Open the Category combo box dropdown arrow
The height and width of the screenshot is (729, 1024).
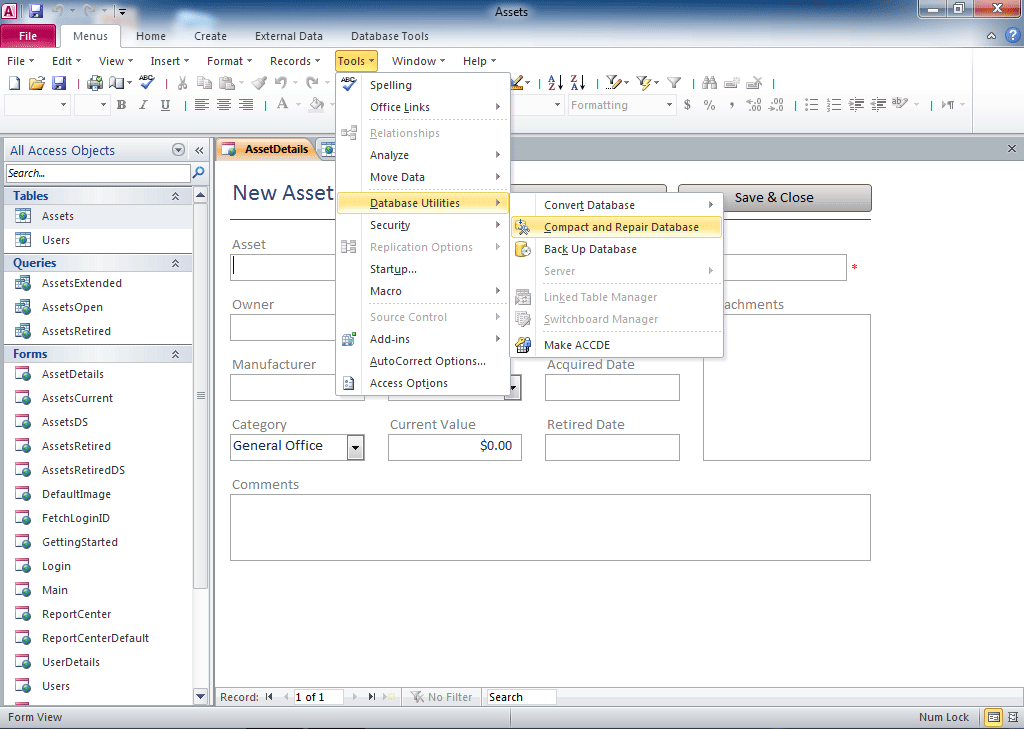click(355, 447)
